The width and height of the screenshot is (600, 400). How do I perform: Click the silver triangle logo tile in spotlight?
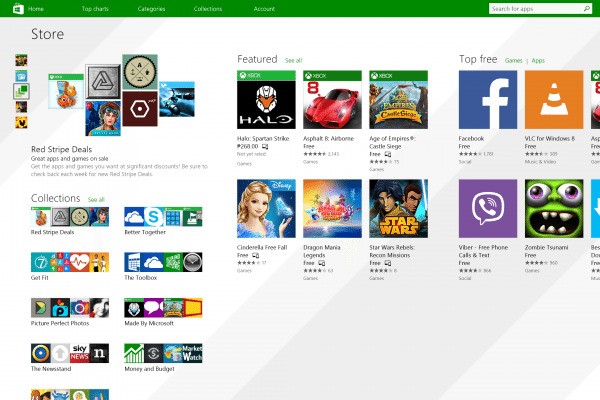103,82
